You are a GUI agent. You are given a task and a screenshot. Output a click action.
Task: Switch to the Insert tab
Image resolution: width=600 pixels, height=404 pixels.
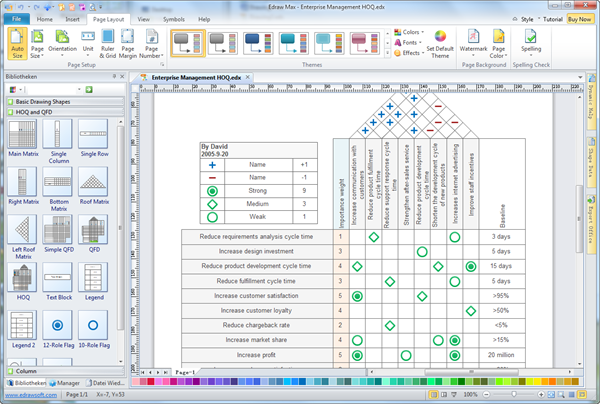[72, 19]
